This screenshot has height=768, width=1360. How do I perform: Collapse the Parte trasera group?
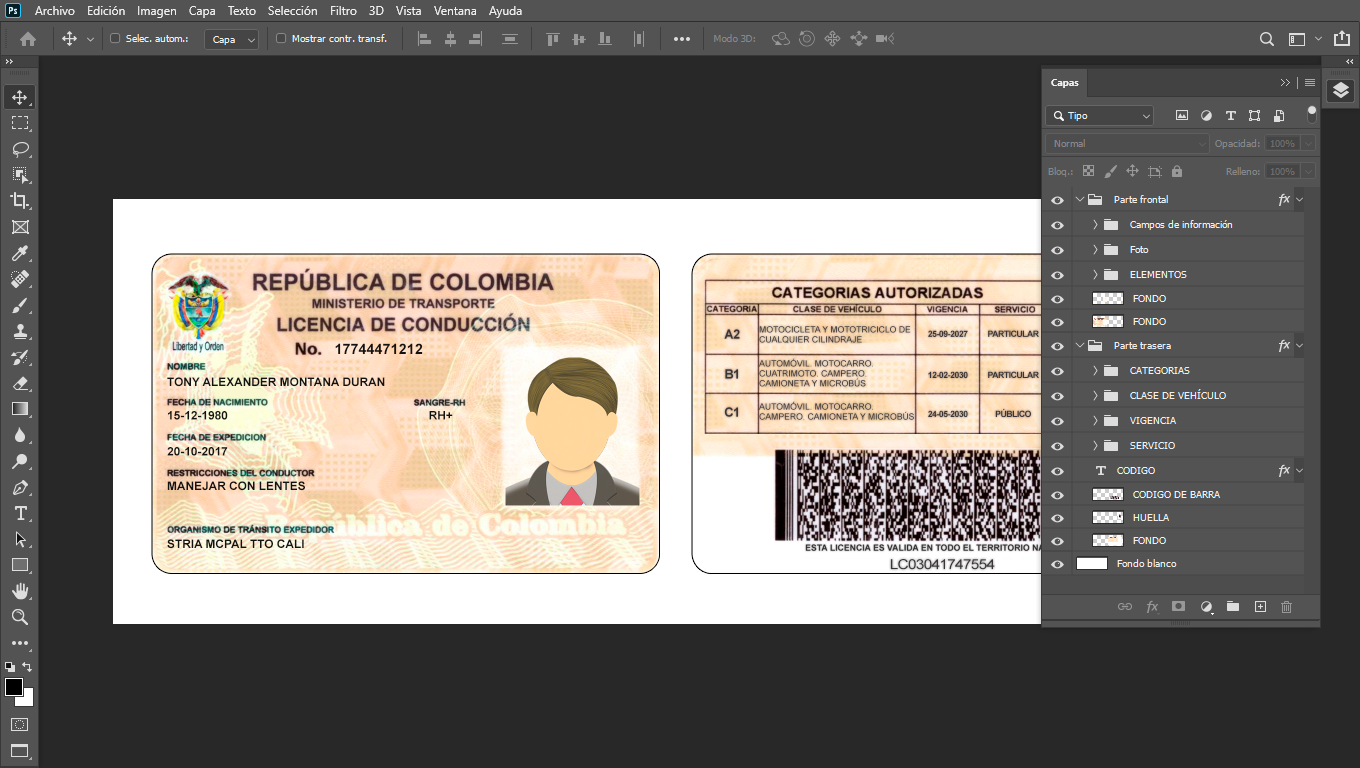coord(1080,346)
